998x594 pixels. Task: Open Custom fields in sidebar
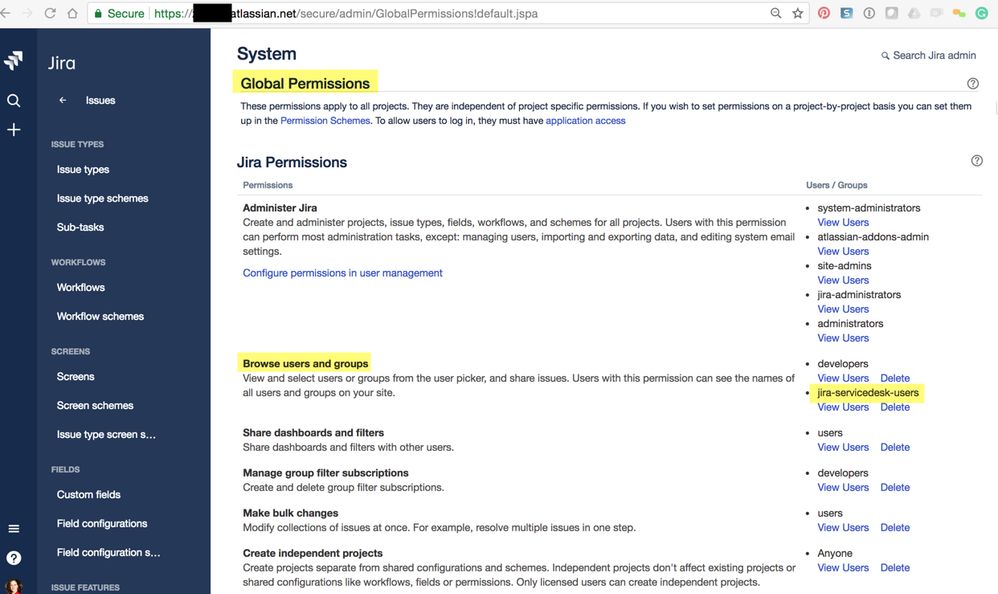click(88, 494)
